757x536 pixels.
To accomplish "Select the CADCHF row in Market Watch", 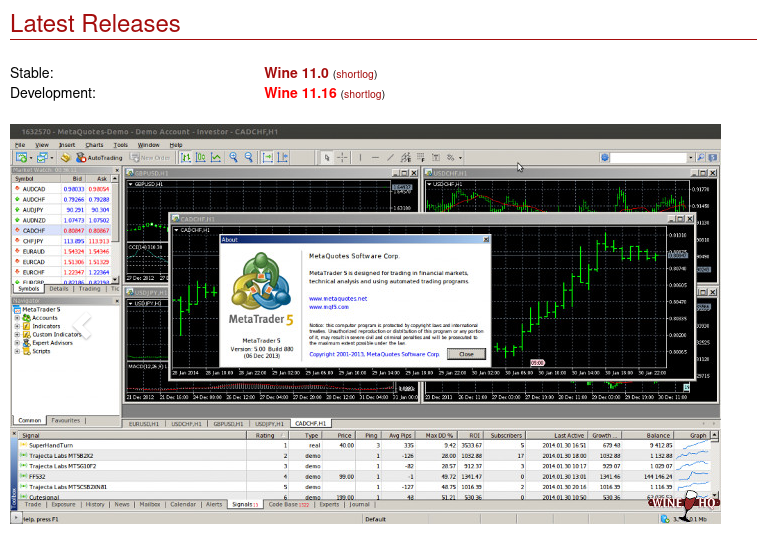I will [62, 230].
